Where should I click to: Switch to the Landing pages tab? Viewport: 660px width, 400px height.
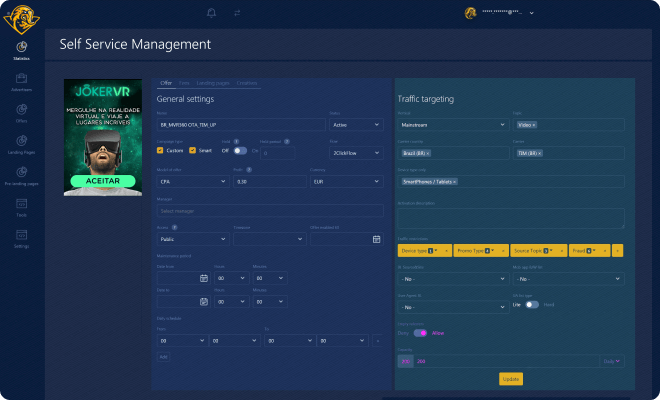click(x=212, y=83)
